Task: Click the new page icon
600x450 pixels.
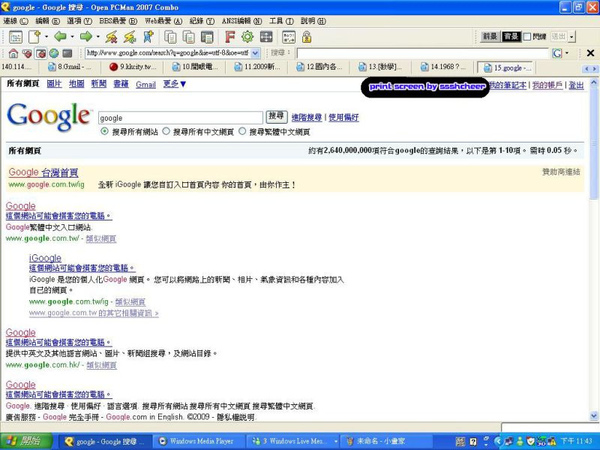Action: [x=34, y=37]
